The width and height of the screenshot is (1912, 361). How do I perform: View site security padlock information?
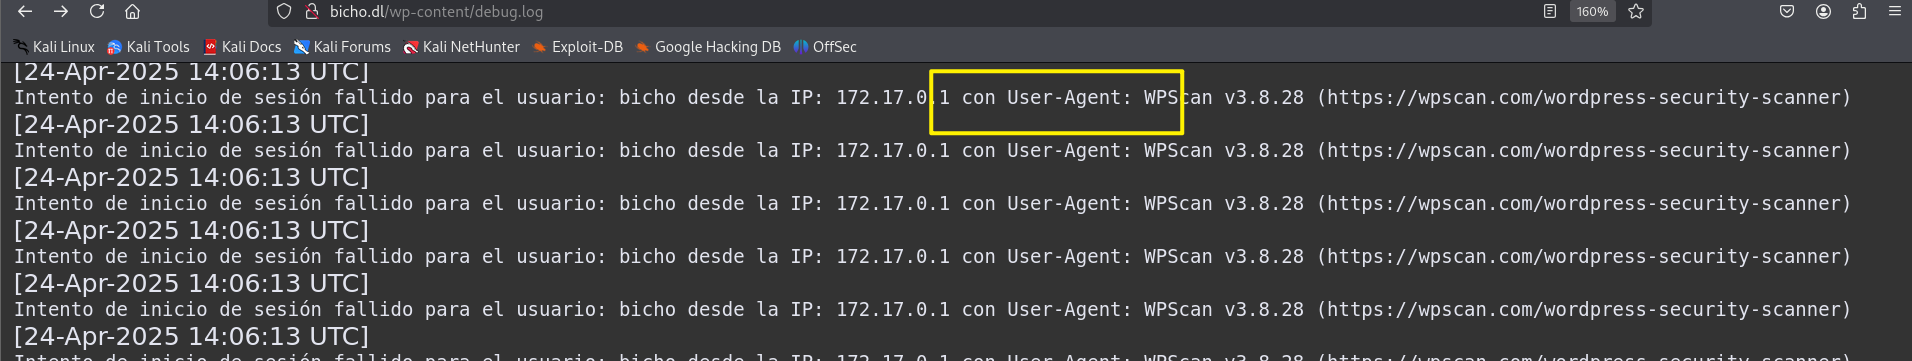coord(311,12)
